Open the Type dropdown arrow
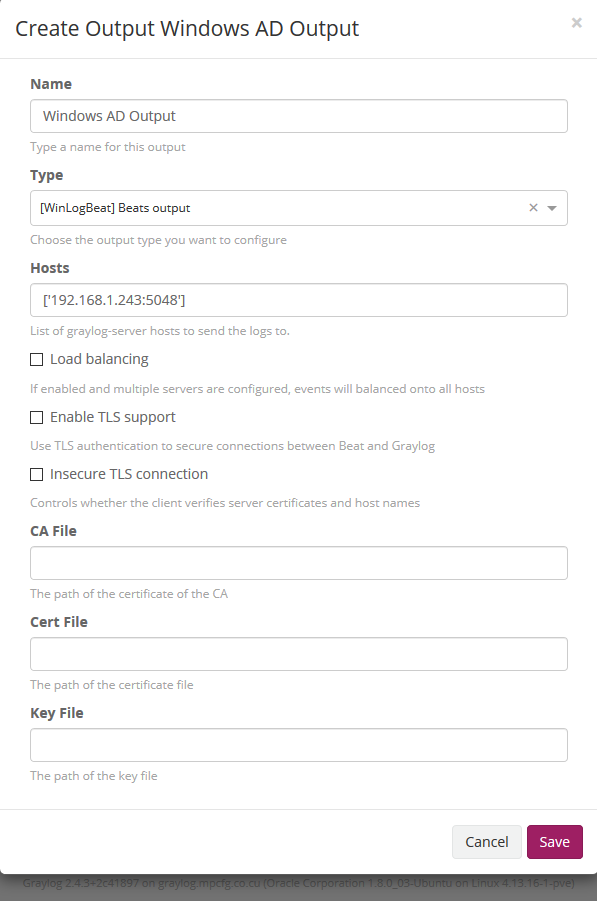This screenshot has width=597, height=901. (x=552, y=208)
